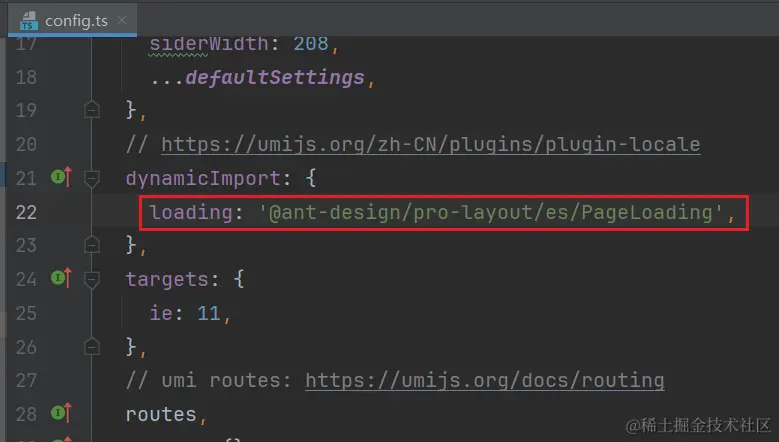This screenshot has width=779, height=442.
Task: Click the dynamicImport key
Action: point(203,178)
